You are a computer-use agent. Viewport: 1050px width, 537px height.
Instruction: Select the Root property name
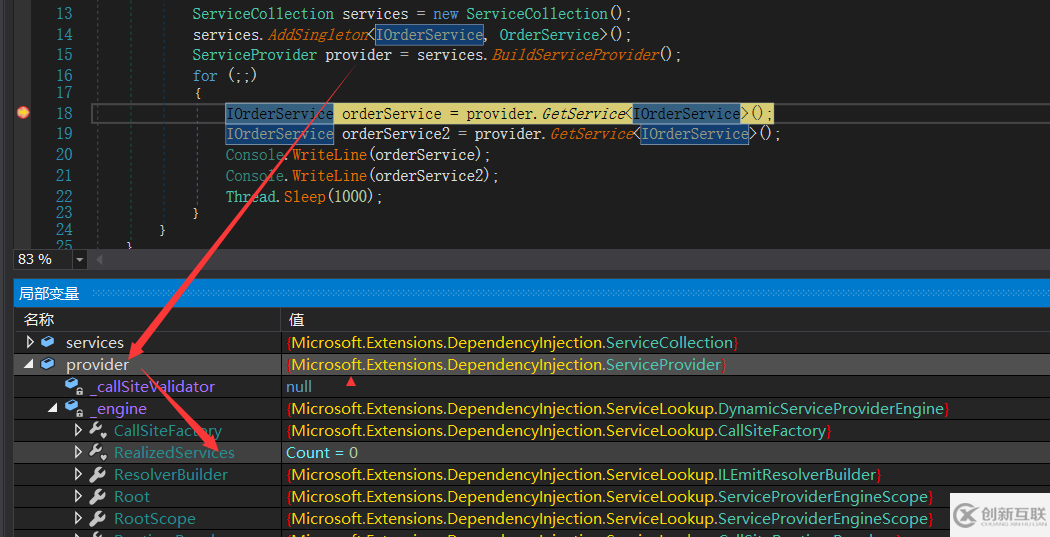(132, 497)
